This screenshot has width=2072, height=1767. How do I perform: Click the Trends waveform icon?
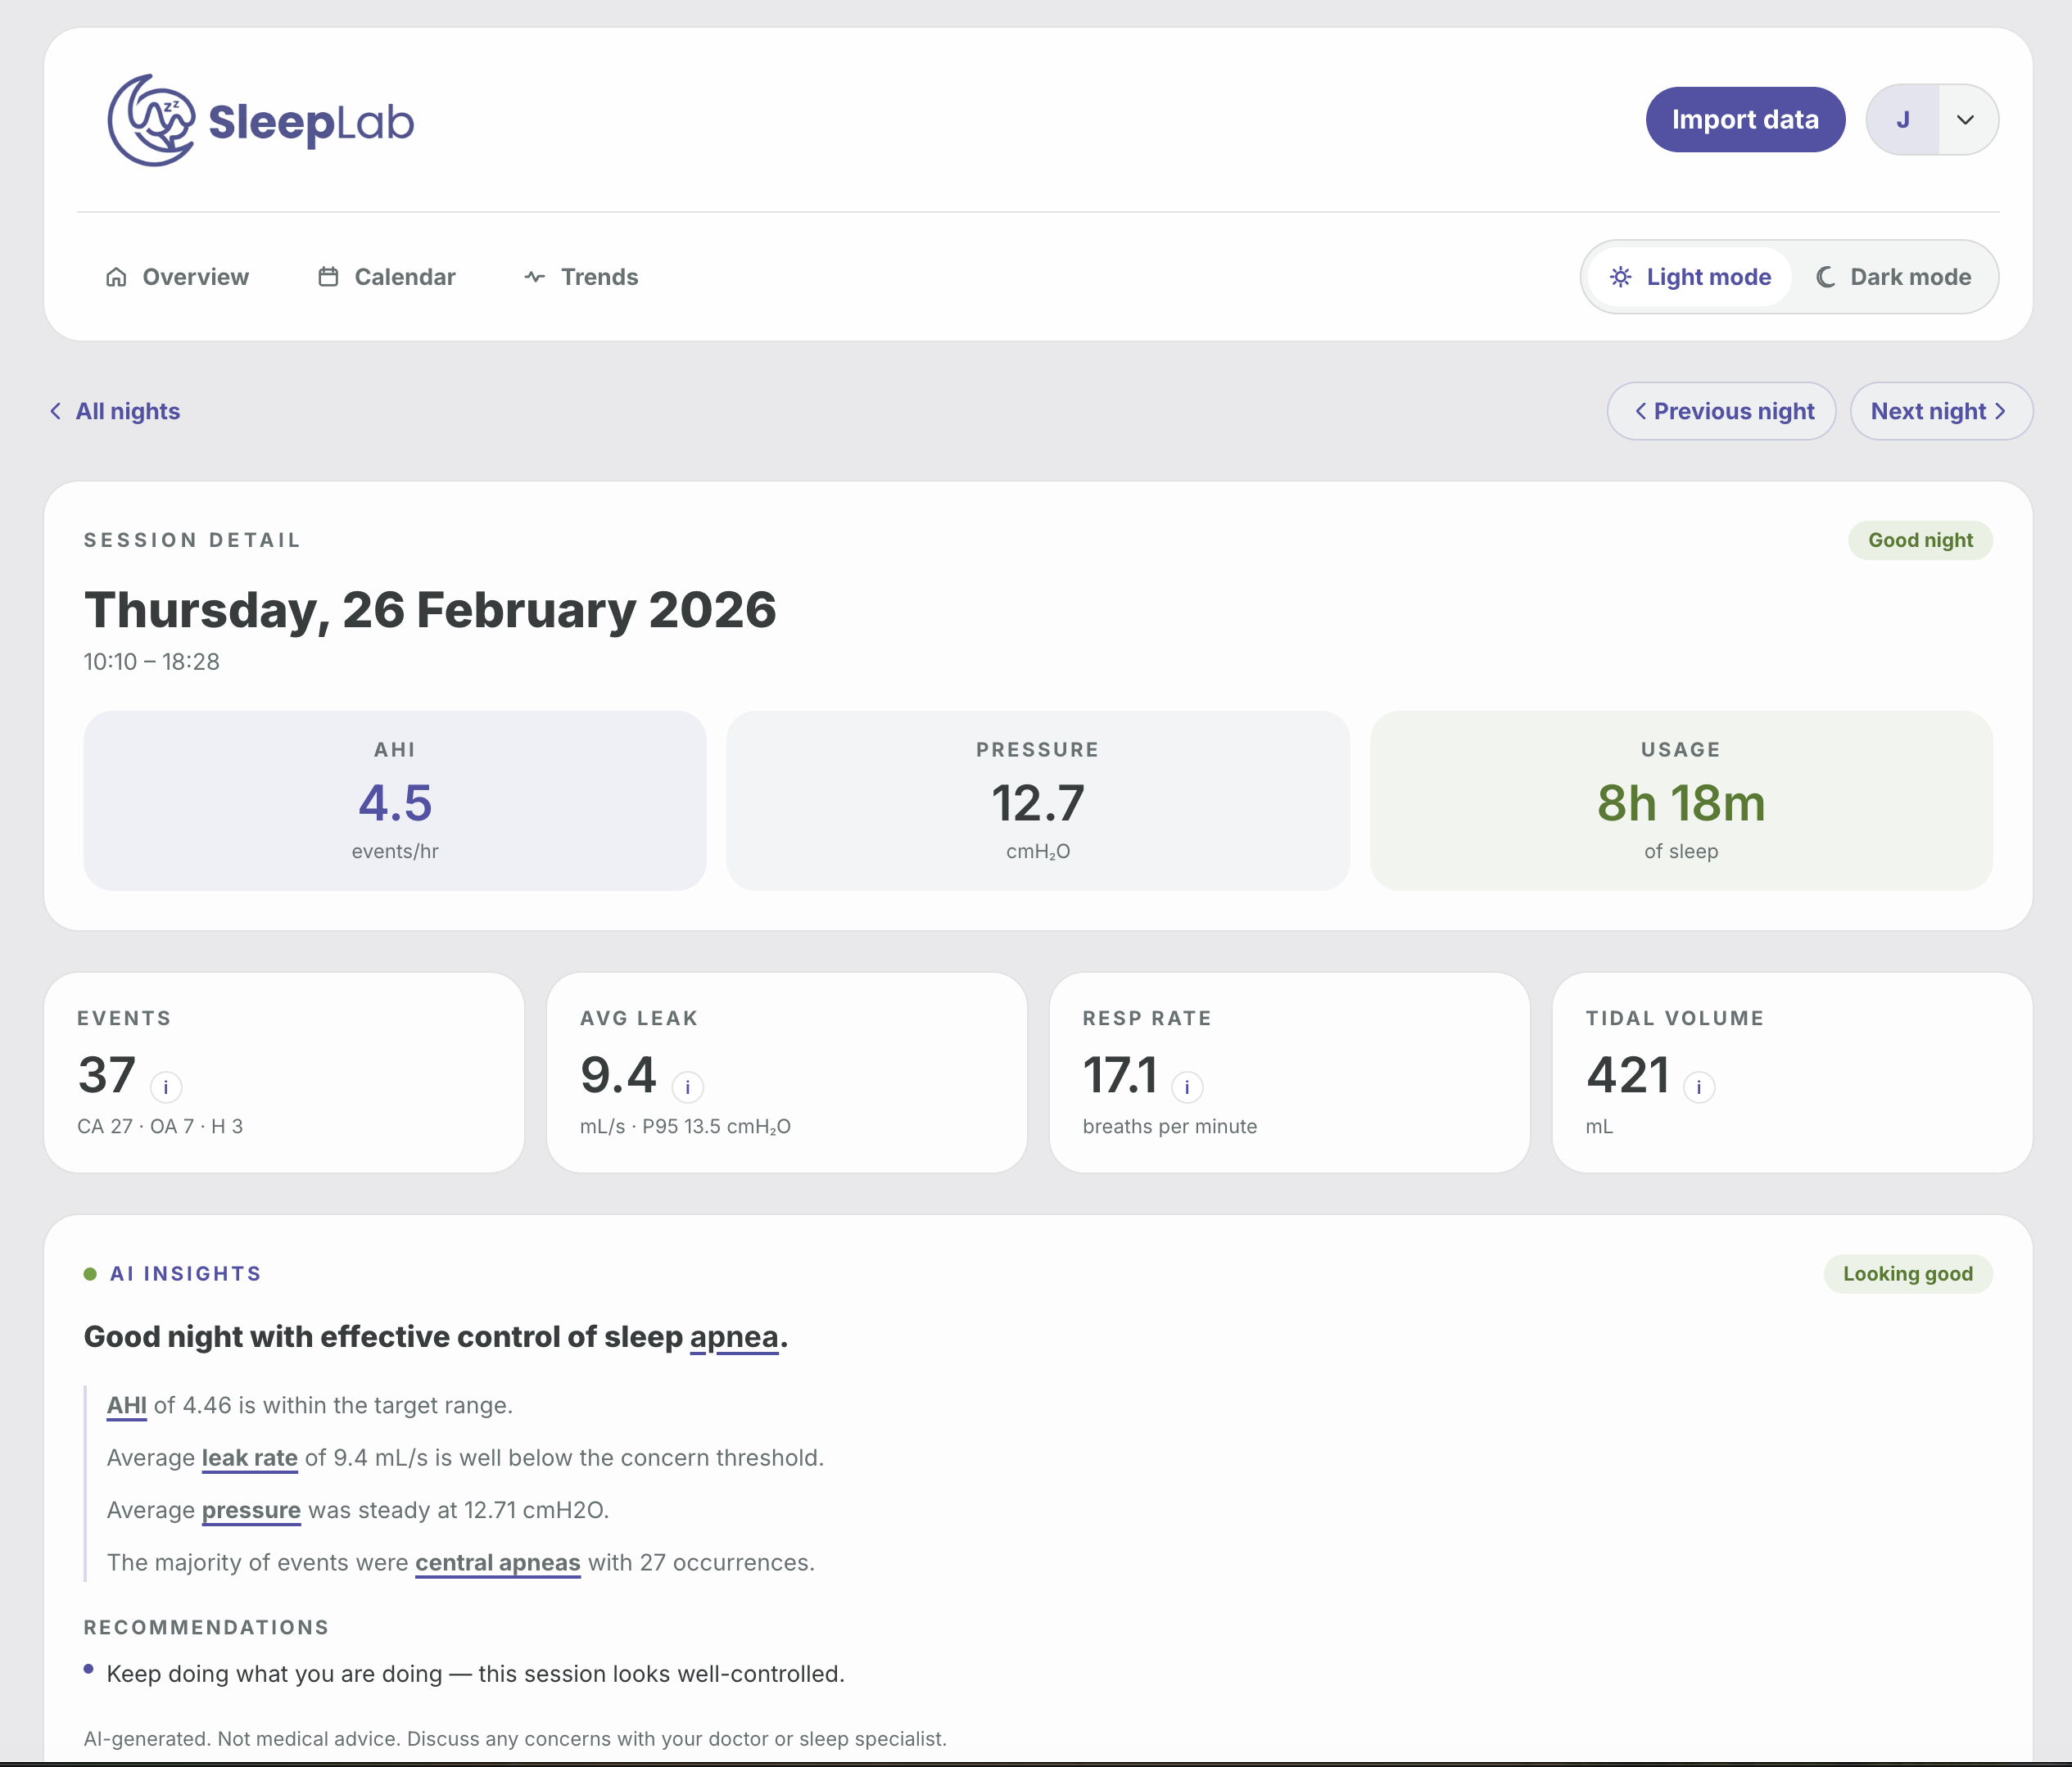coord(533,277)
